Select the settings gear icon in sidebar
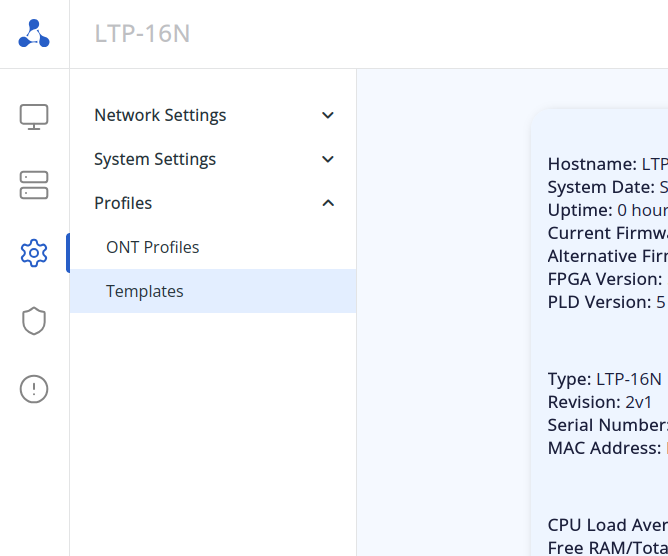668x556 pixels. [34, 253]
